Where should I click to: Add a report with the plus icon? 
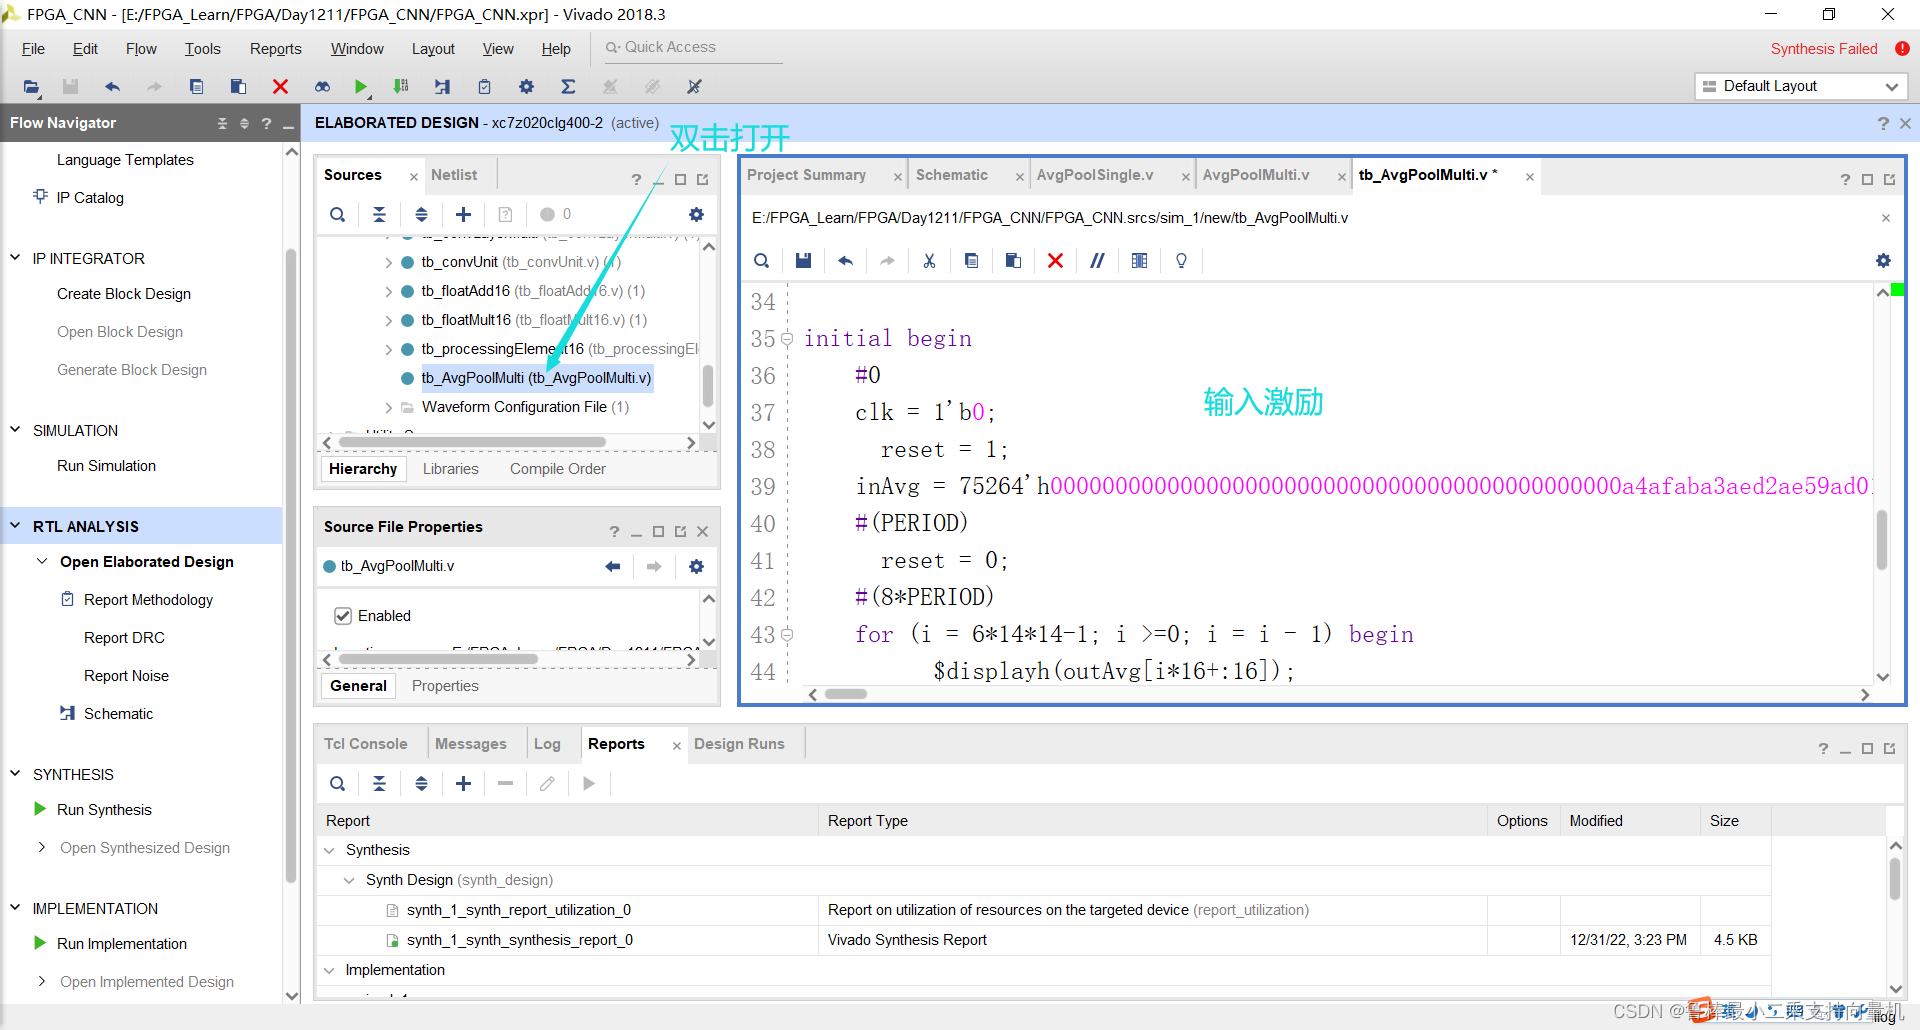point(463,783)
